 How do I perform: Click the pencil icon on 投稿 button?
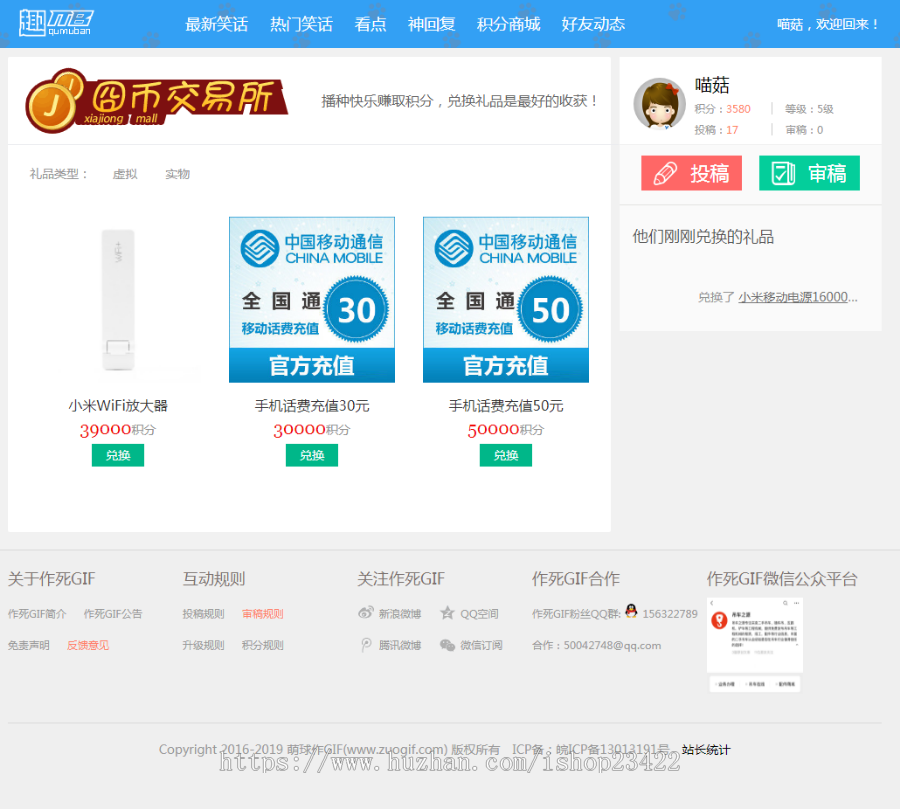pos(665,173)
